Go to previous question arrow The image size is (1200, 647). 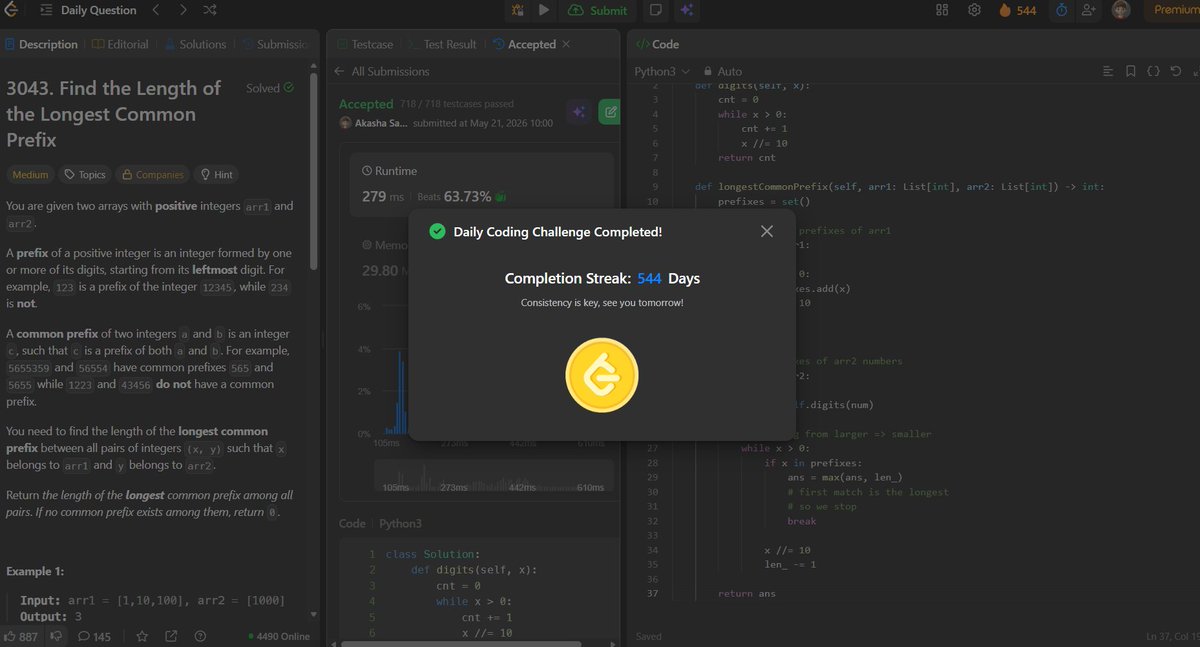pyautogui.click(x=155, y=10)
